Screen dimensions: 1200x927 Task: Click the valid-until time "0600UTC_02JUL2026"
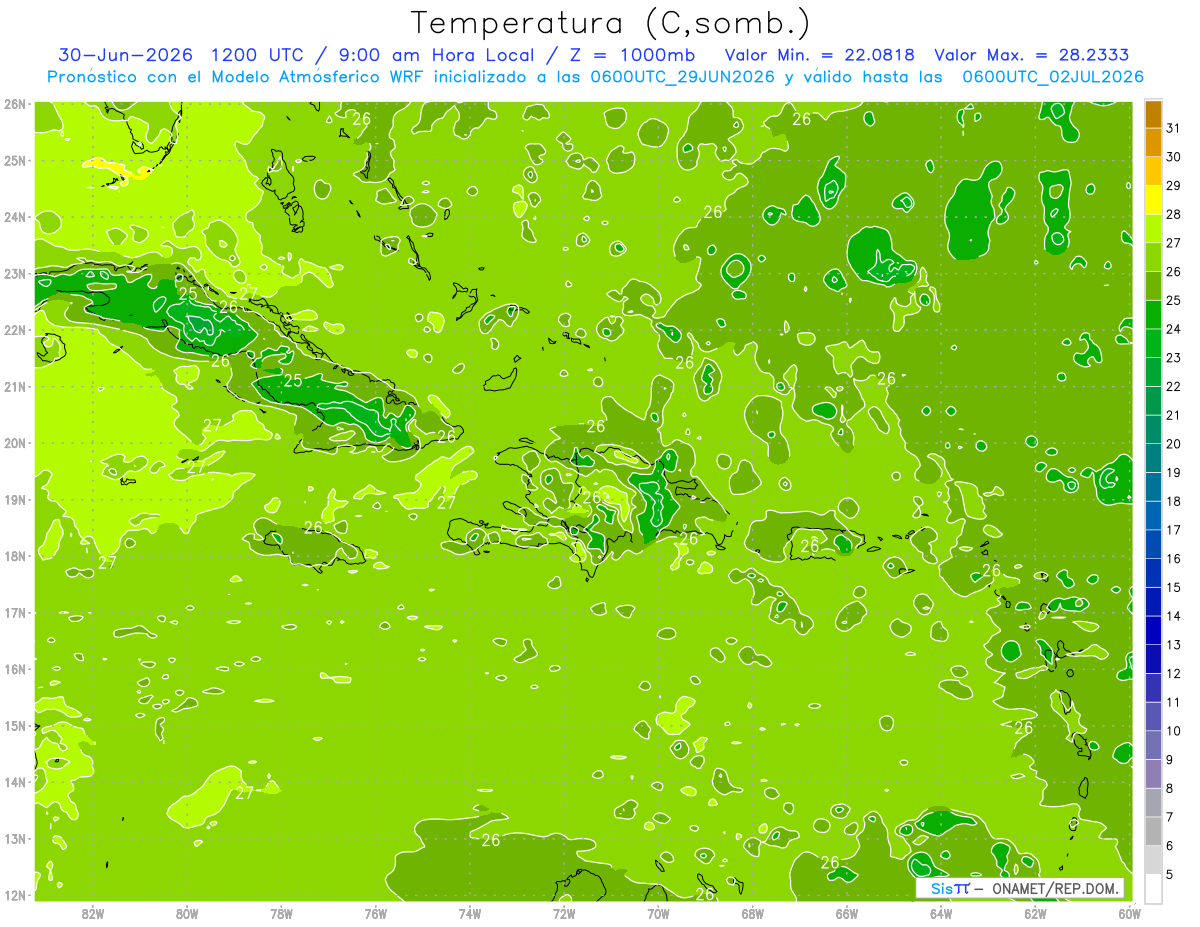tap(1053, 77)
